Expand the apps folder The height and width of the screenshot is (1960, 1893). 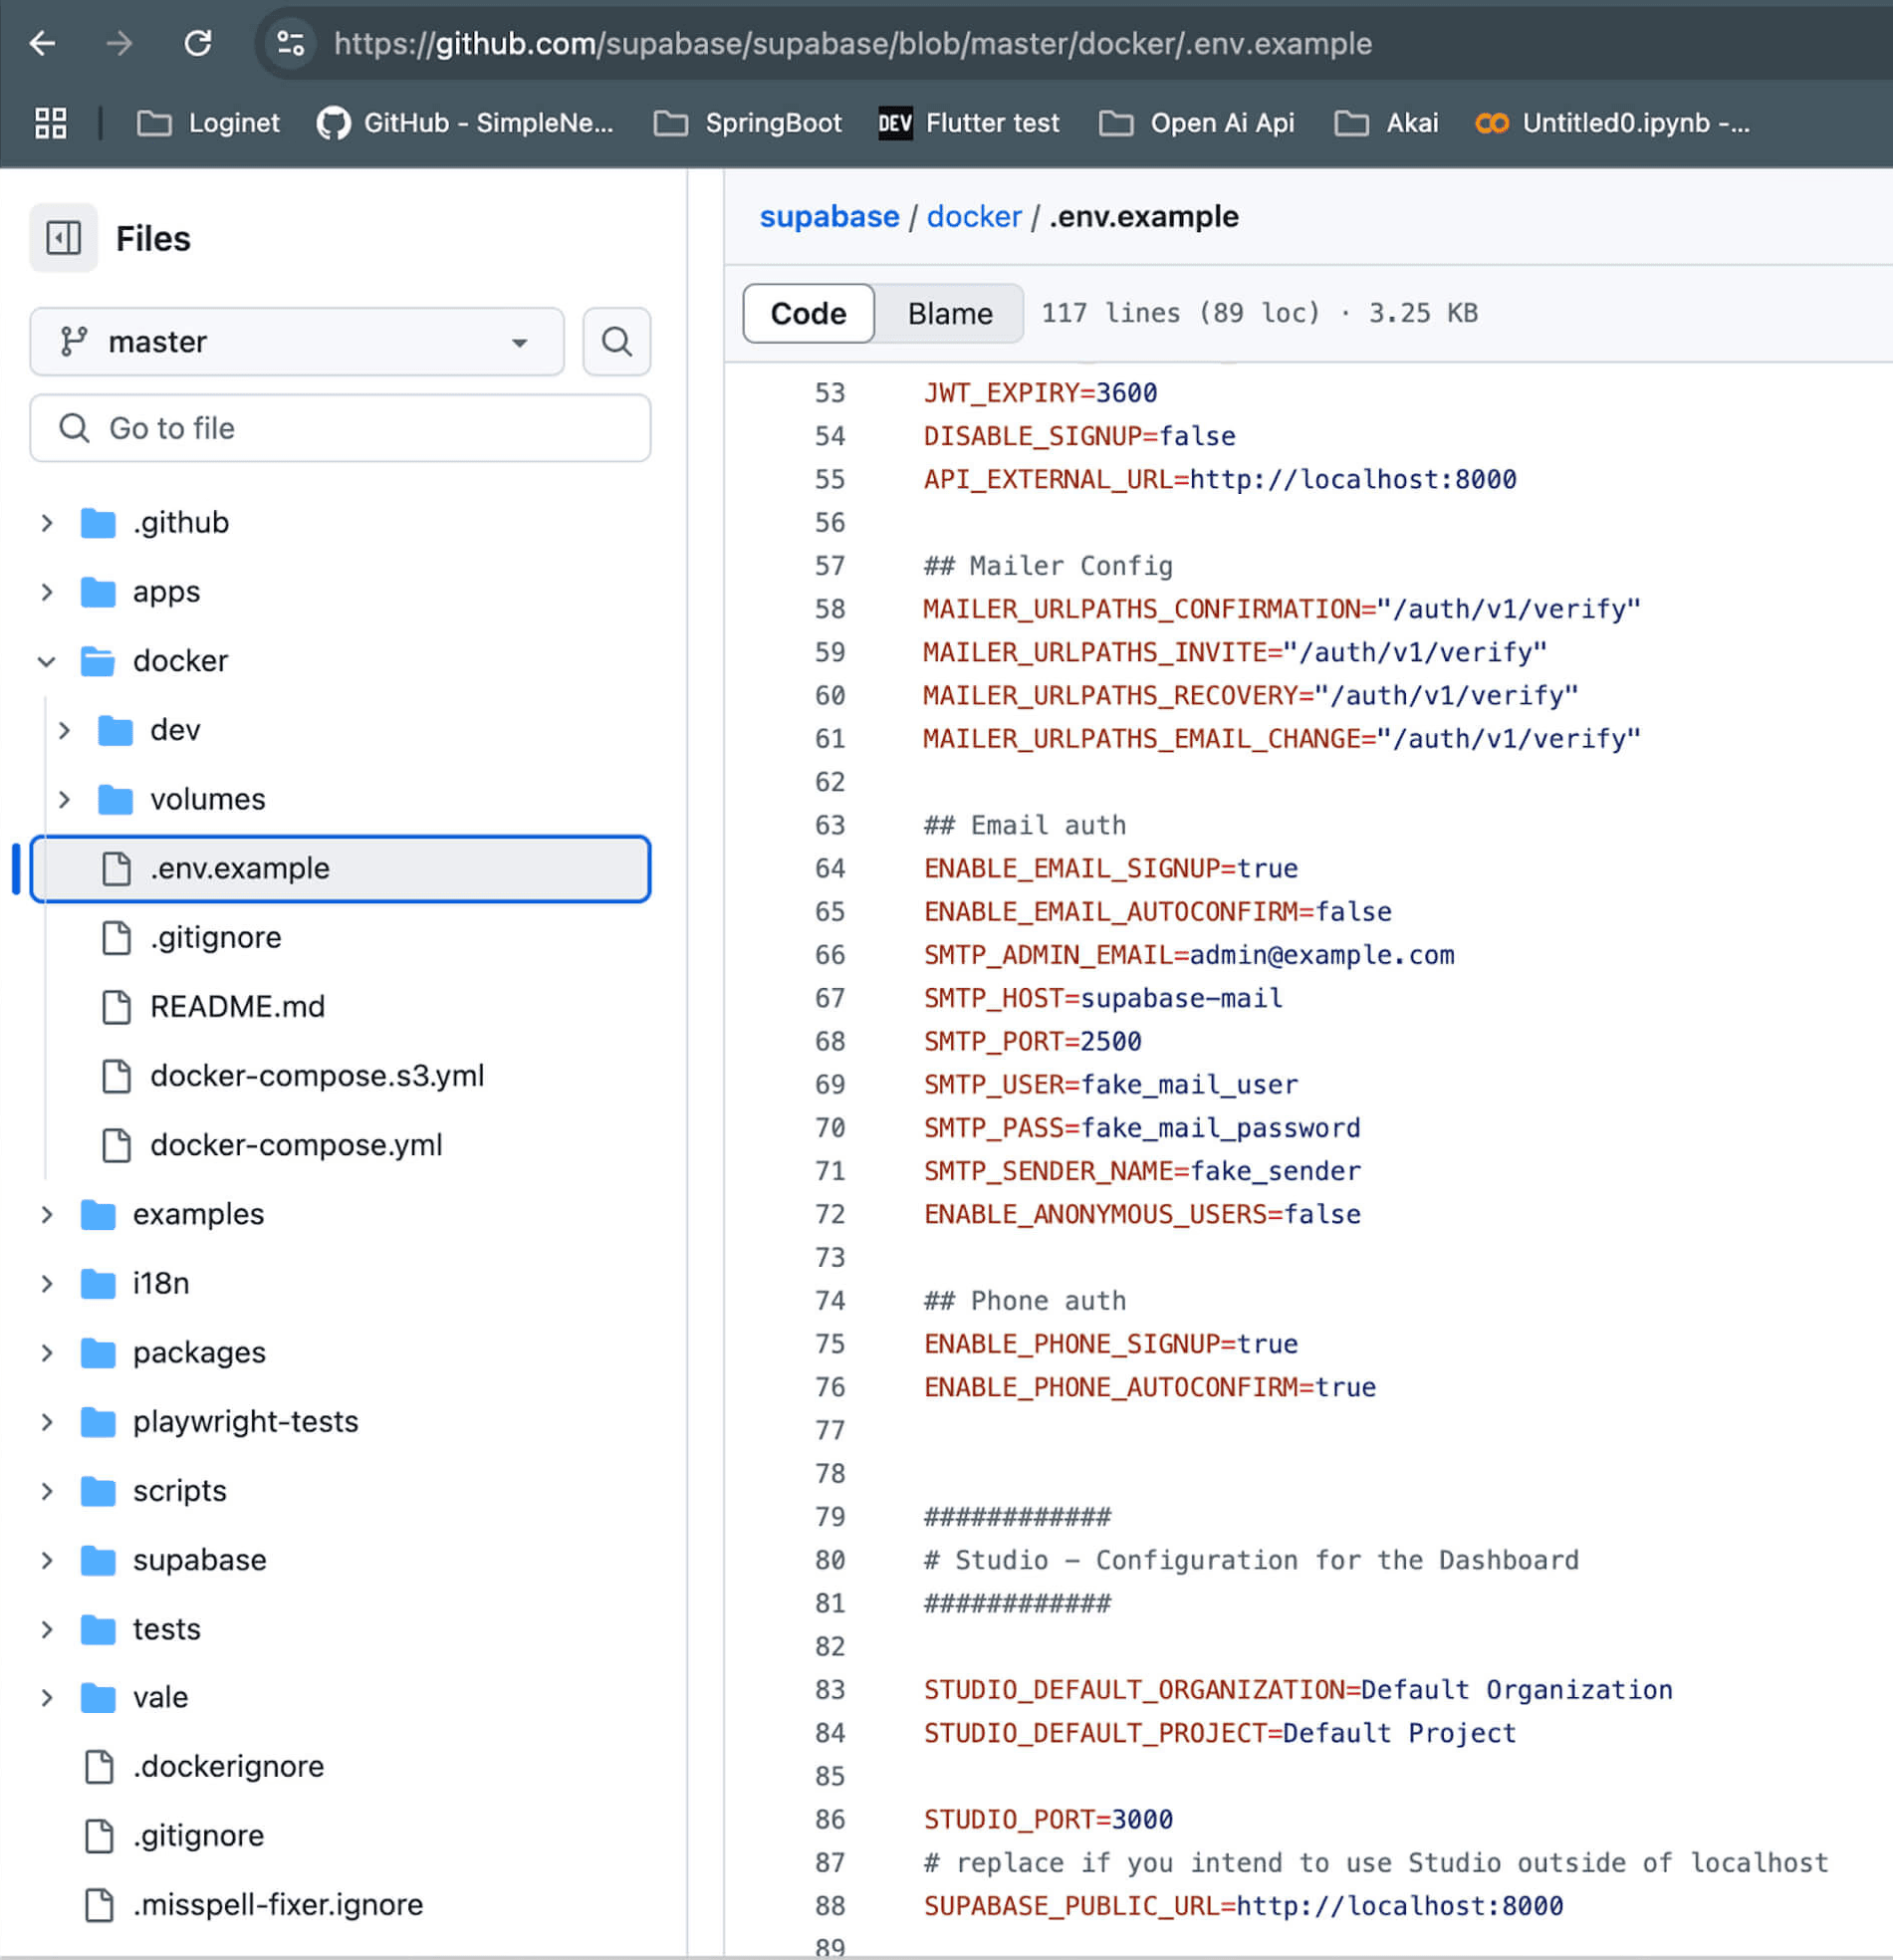46,592
